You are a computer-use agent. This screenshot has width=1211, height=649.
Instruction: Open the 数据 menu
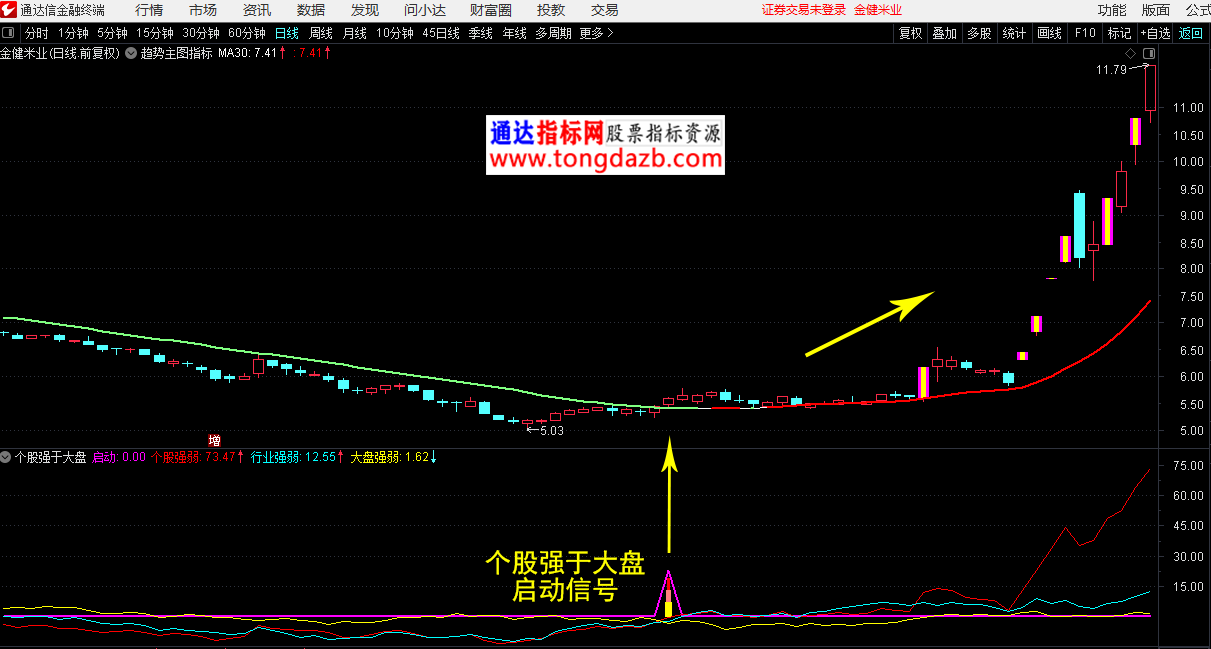point(311,10)
